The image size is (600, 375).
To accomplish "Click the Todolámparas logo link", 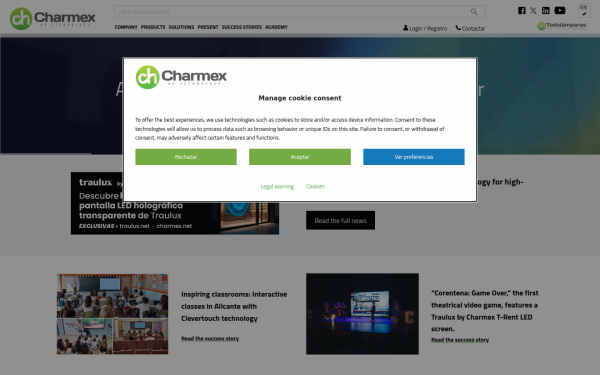I will coord(562,26).
